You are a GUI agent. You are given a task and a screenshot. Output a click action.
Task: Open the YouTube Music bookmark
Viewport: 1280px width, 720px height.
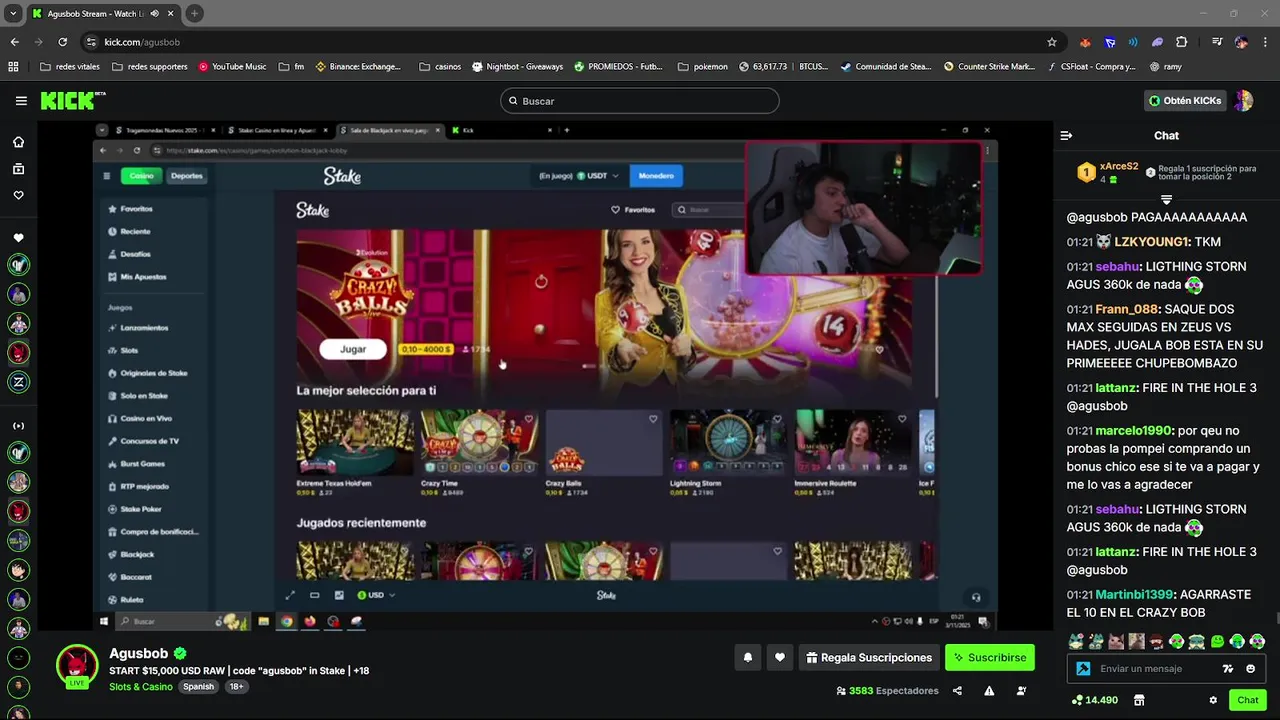[232, 67]
